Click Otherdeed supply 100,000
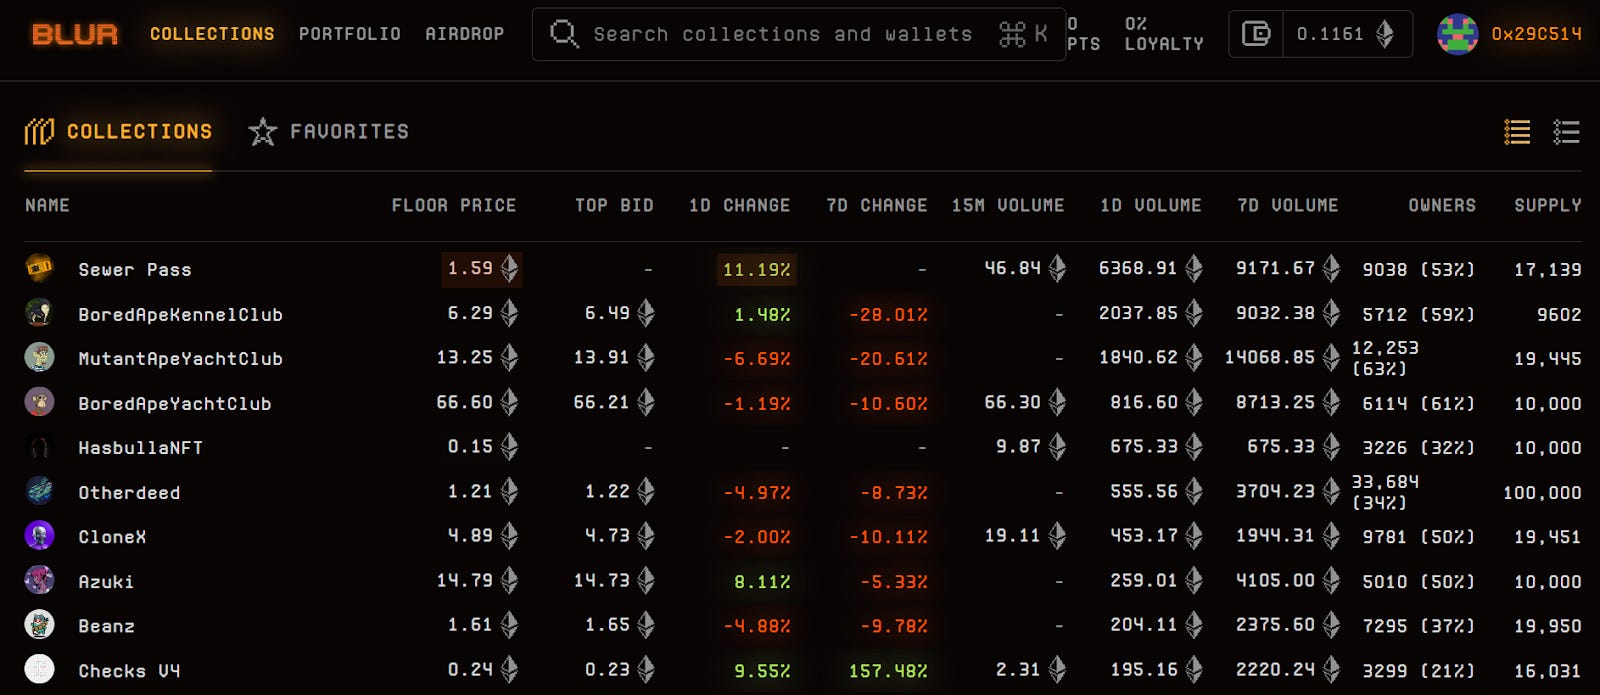The image size is (1600, 695). coord(1542,493)
